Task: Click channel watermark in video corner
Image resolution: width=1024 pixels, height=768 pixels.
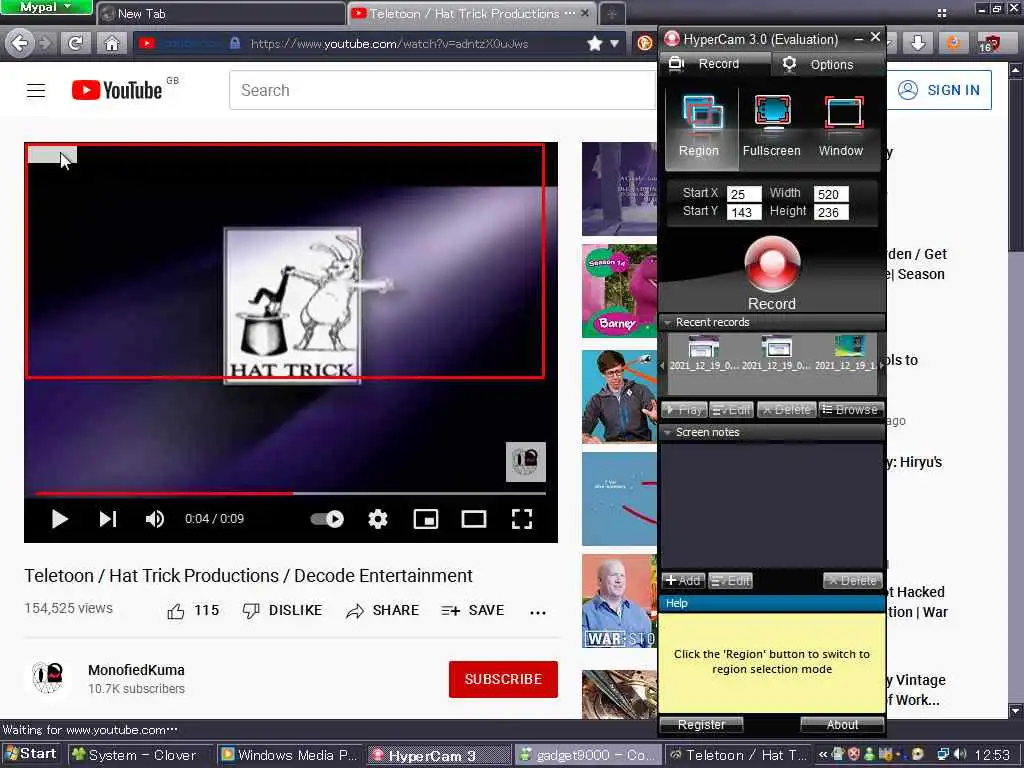Action: pyautogui.click(x=526, y=462)
